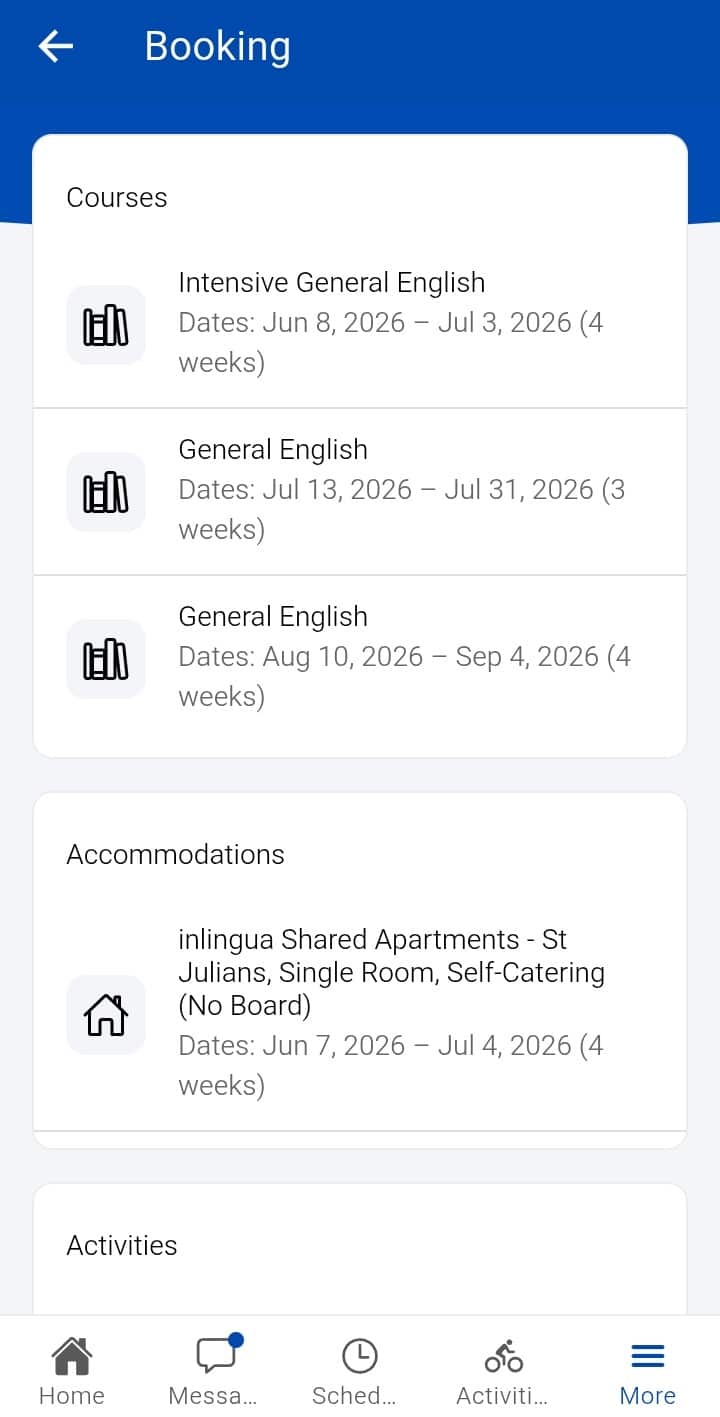Select General English Aug 10 – Sep 4 course
The image size is (720, 1417).
pyautogui.click(x=360, y=659)
